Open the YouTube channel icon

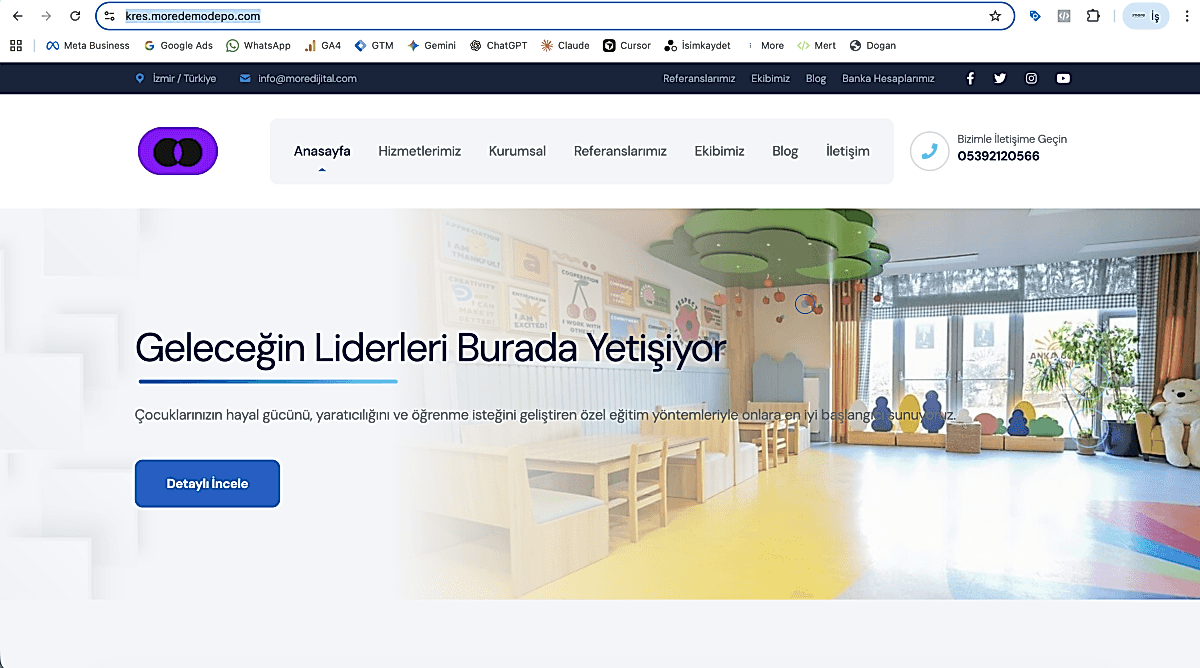coord(1063,78)
